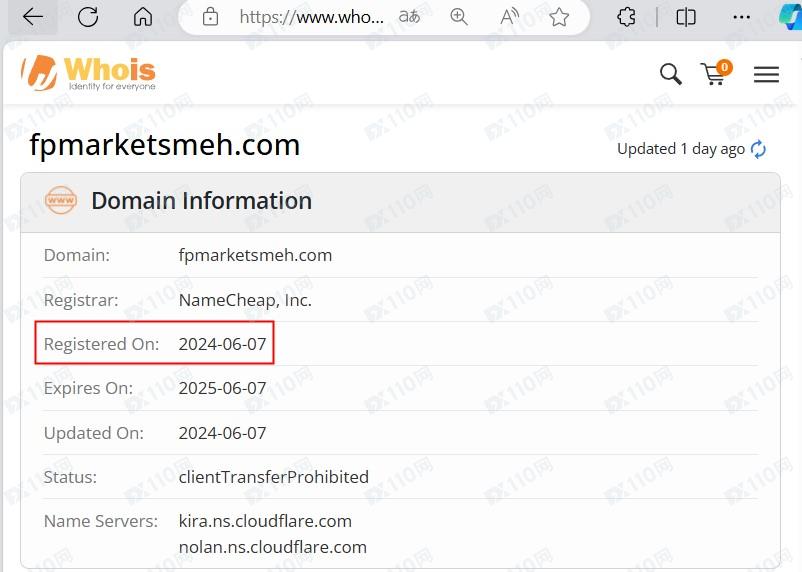The width and height of the screenshot is (802, 572).
Task: Click the Whois logo
Action: 89,73
